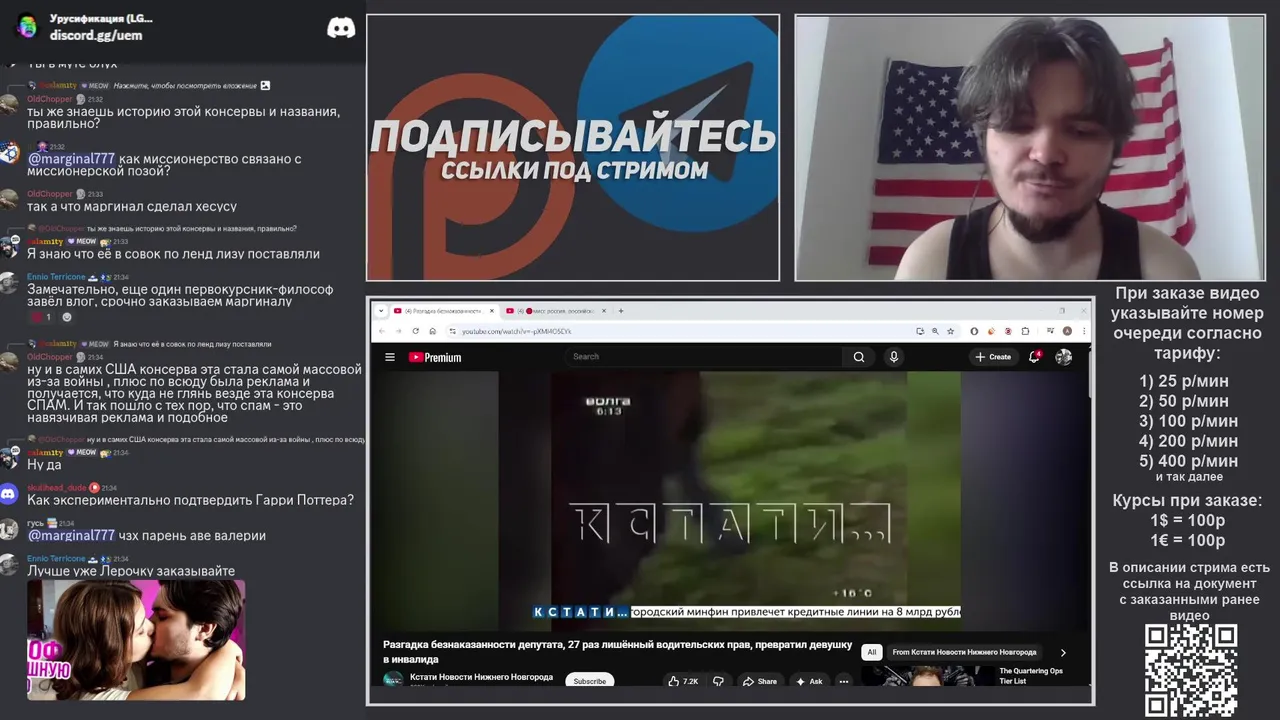The height and width of the screenshot is (720, 1280).
Task: Expand related chips with right chevron
Action: click(x=1063, y=652)
